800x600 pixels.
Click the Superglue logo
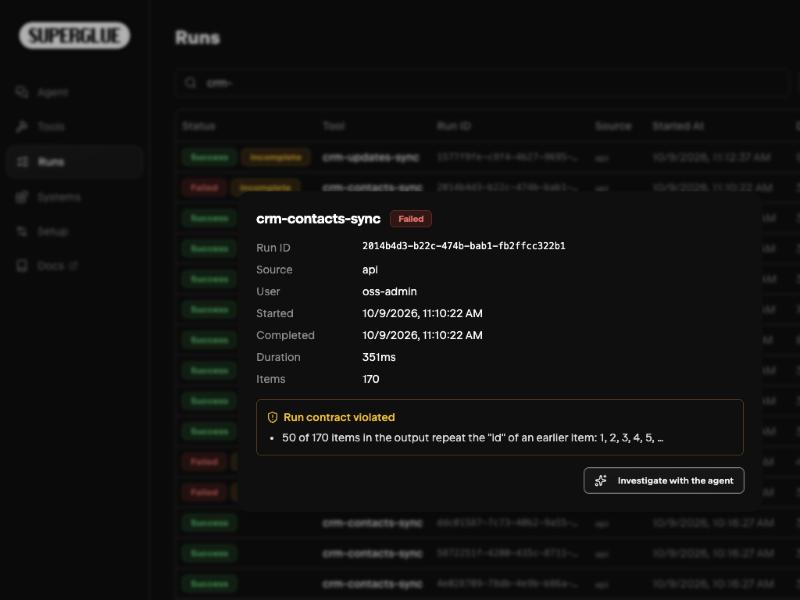click(x=74, y=35)
